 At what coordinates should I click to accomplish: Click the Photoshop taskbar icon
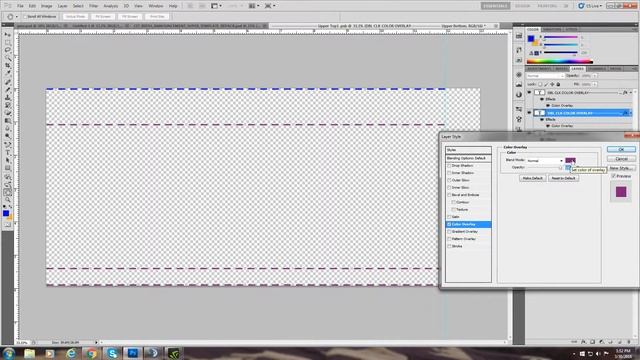tap(133, 353)
